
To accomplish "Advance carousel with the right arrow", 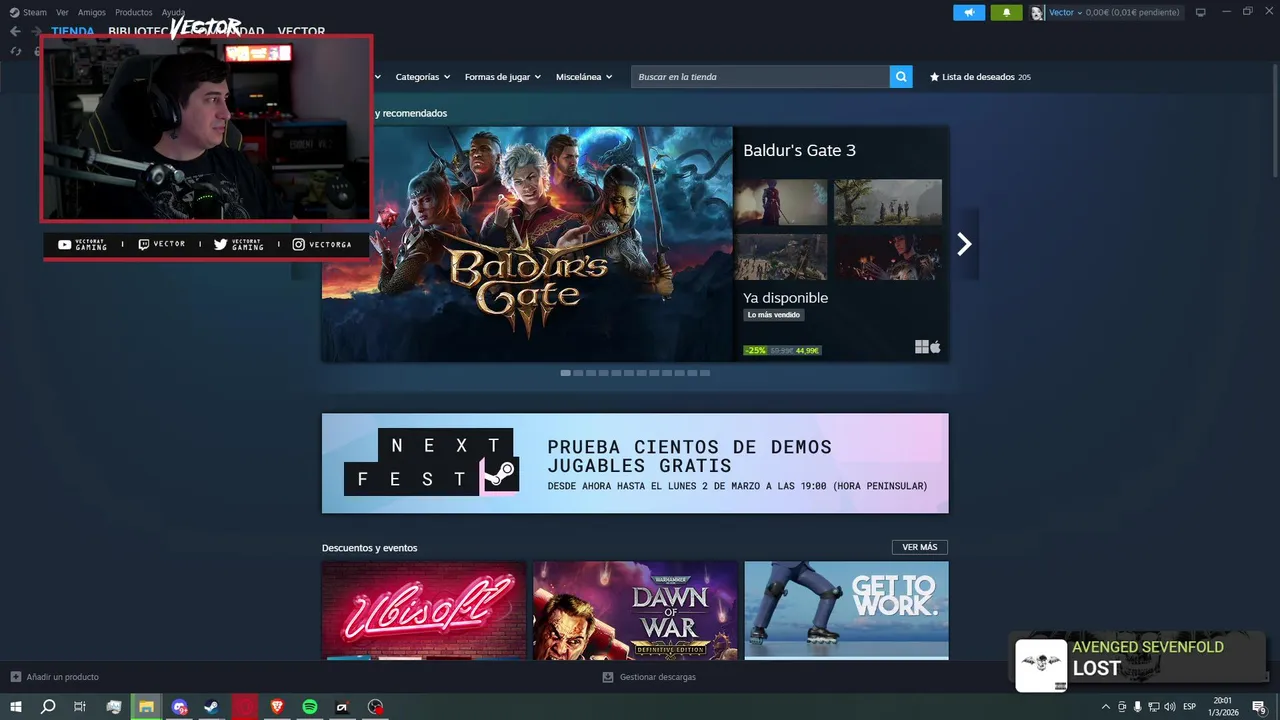I will tap(964, 244).
